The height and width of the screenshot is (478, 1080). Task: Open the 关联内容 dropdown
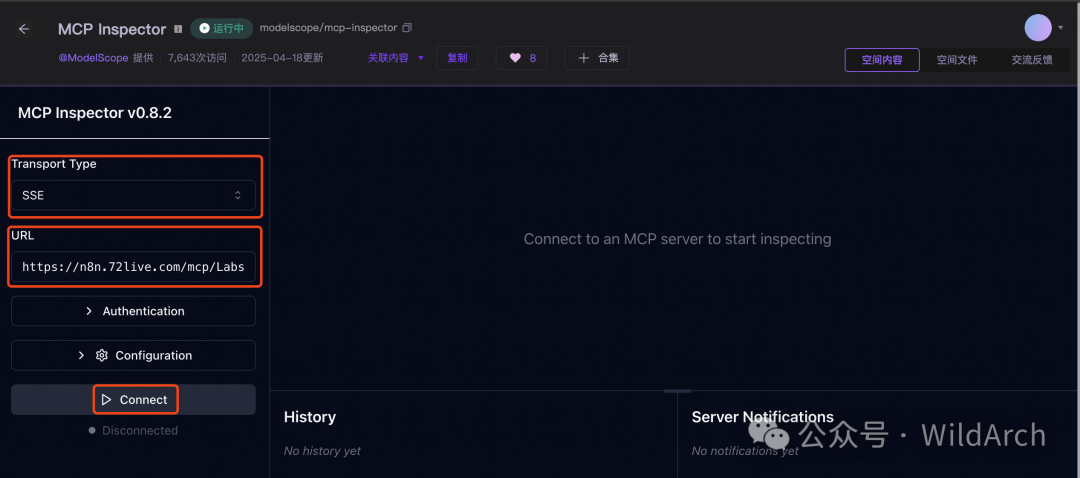tap(395, 58)
